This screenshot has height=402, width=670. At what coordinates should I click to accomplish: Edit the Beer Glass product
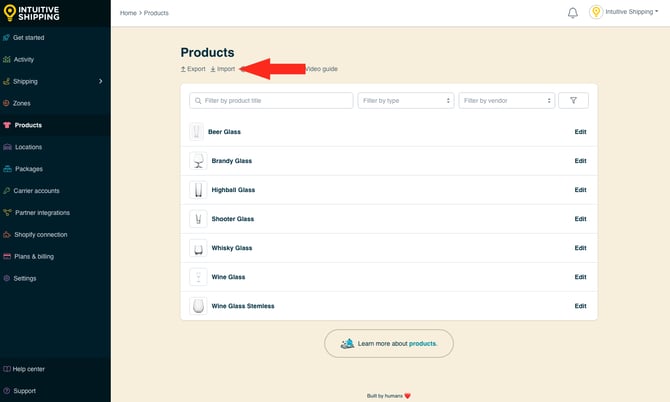[x=580, y=132]
